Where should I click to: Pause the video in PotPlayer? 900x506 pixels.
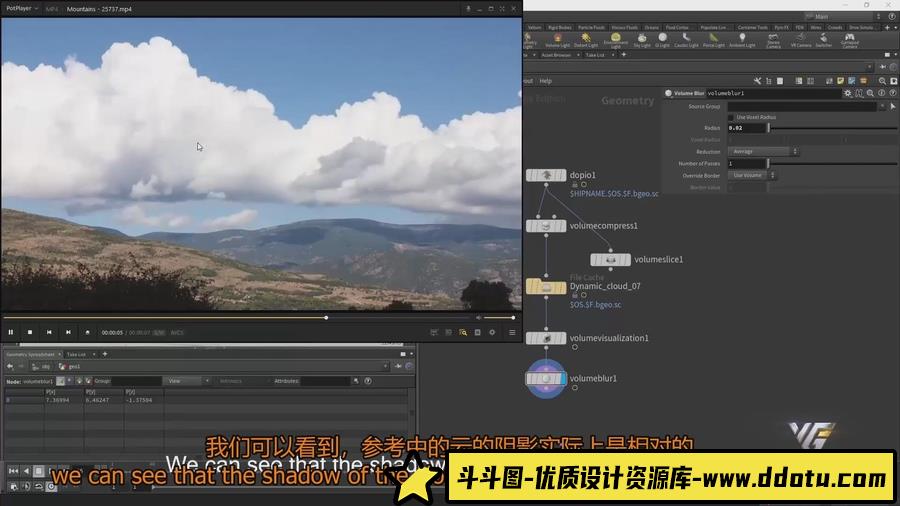(x=10, y=332)
